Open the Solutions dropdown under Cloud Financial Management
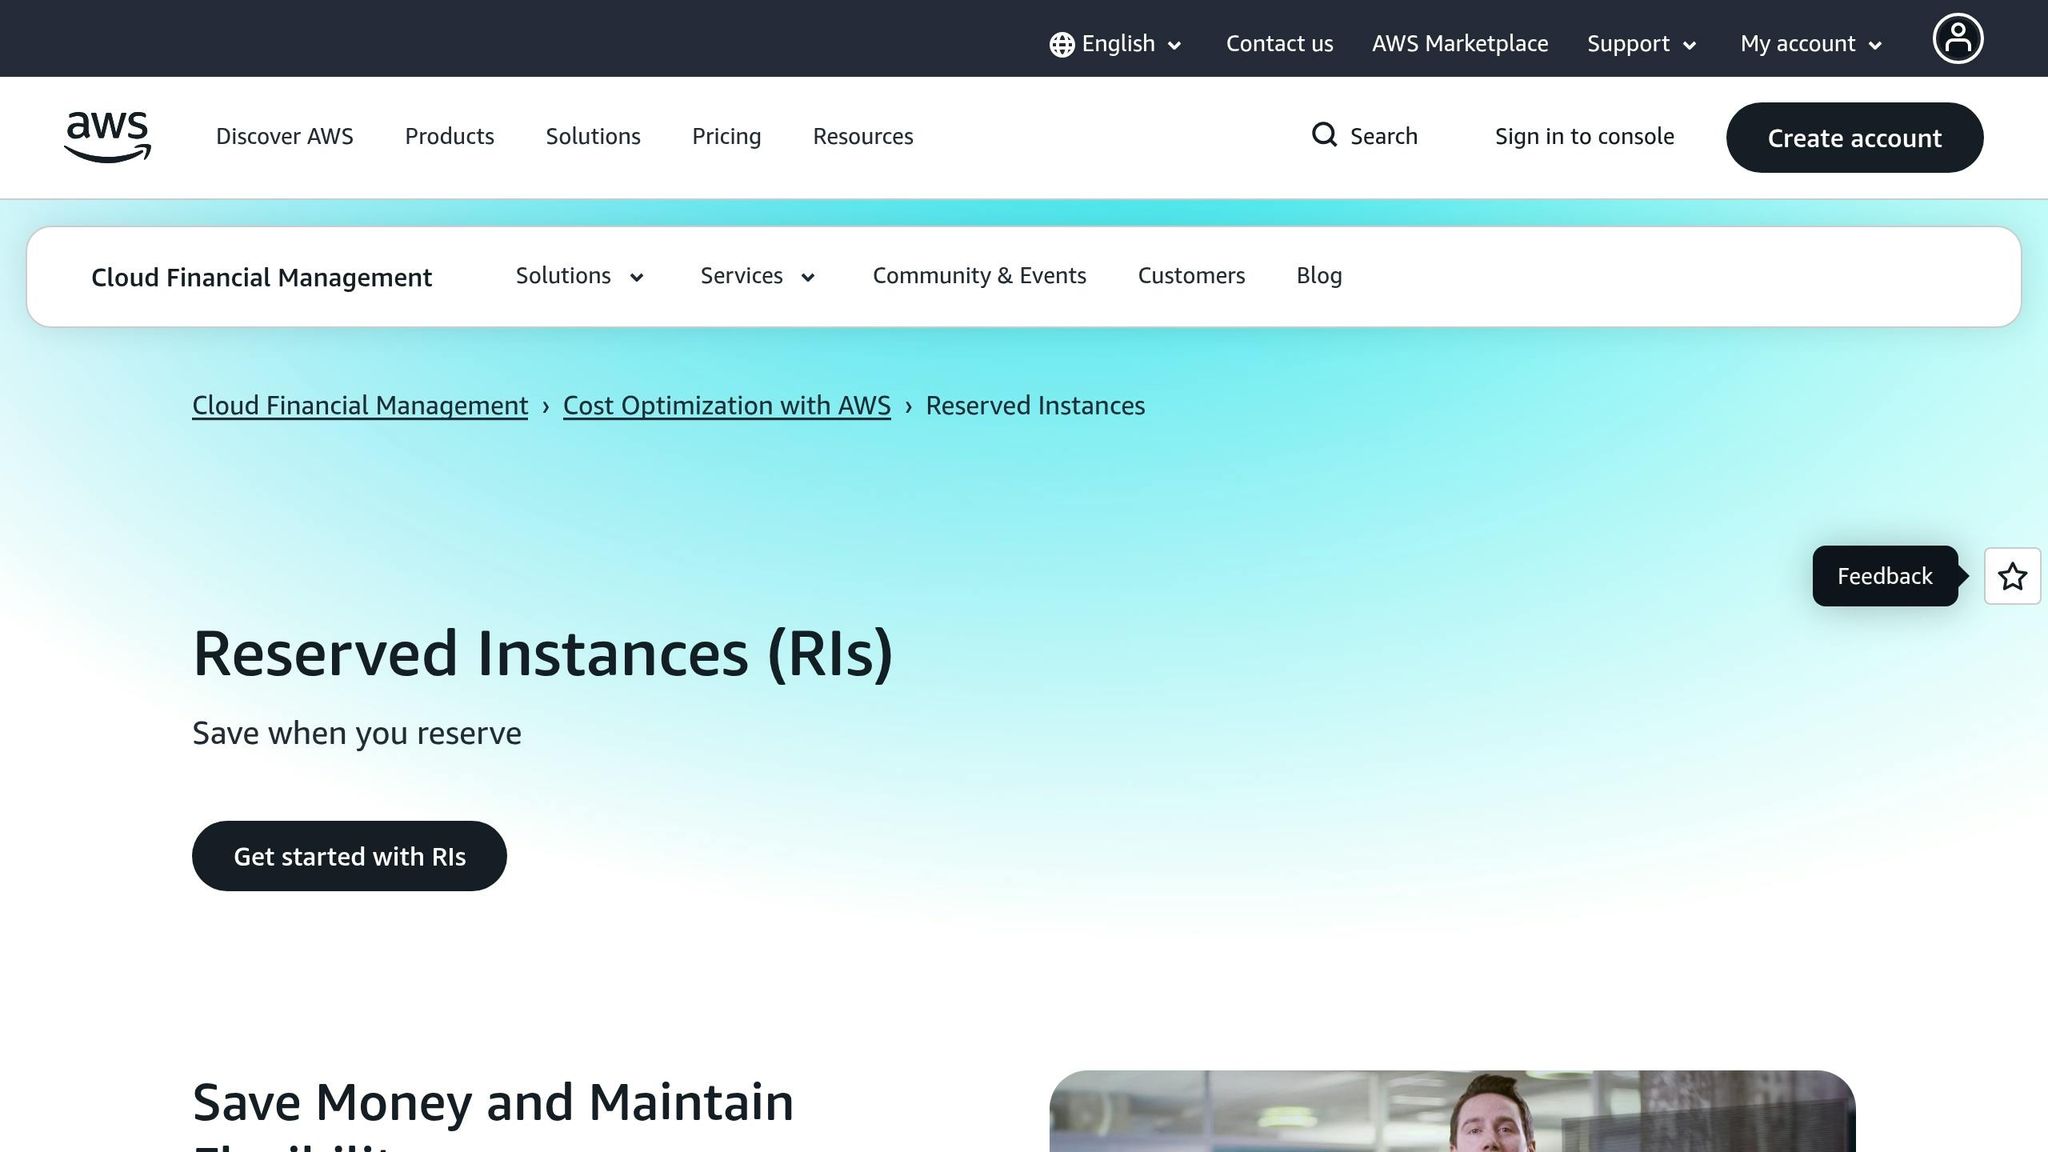This screenshot has height=1152, width=2048. pos(579,276)
